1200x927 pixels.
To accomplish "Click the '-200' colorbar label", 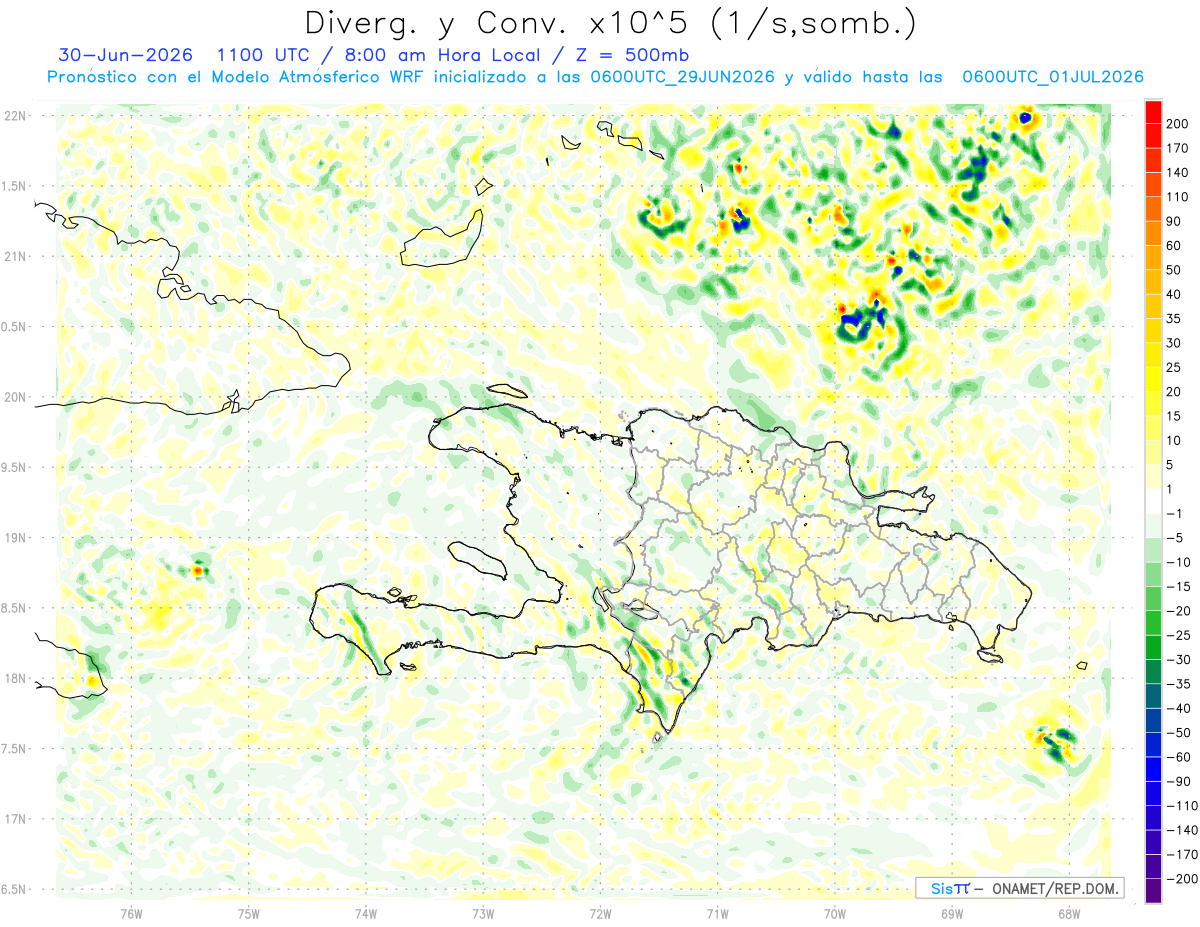I will (1182, 879).
